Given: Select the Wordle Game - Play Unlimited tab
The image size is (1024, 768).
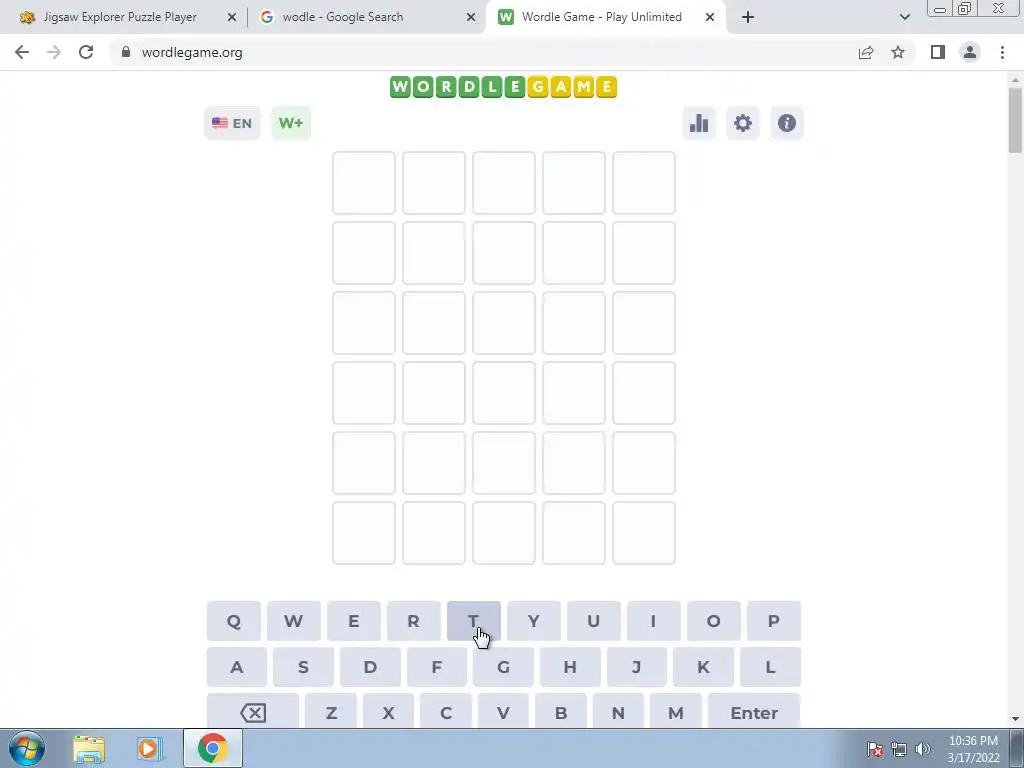Looking at the screenshot, I should 601,17.
